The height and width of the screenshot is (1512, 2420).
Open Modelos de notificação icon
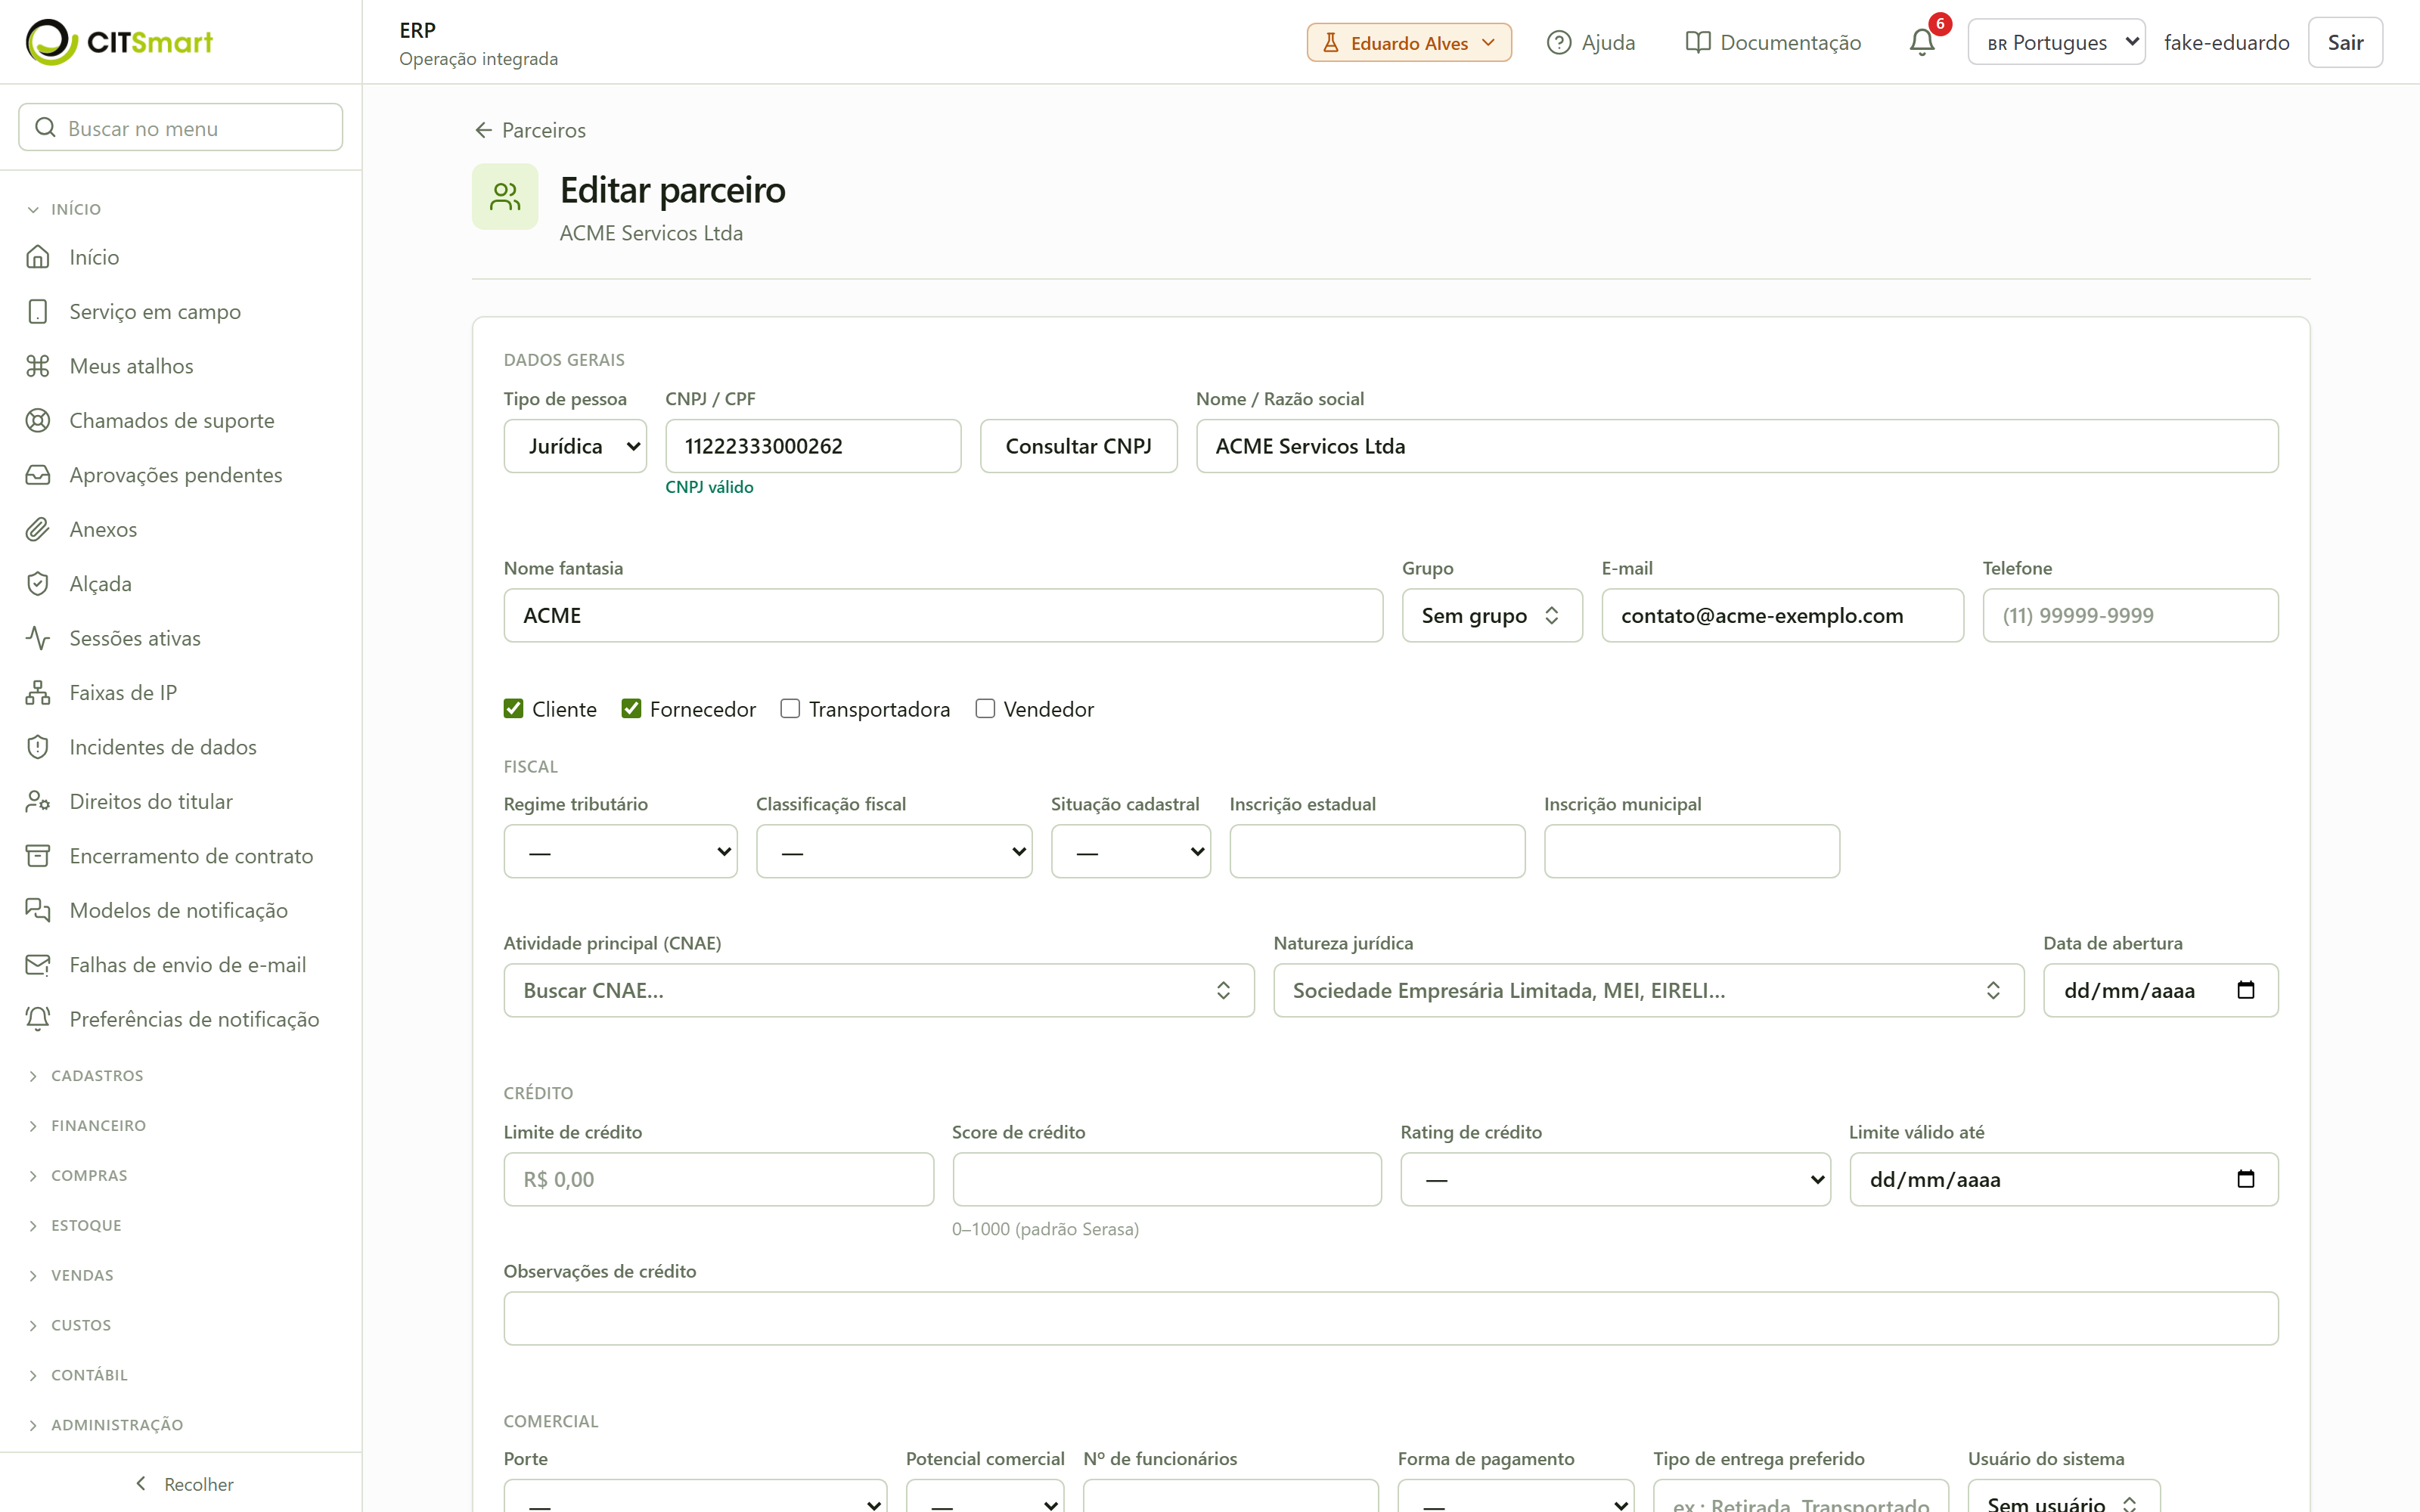point(38,910)
